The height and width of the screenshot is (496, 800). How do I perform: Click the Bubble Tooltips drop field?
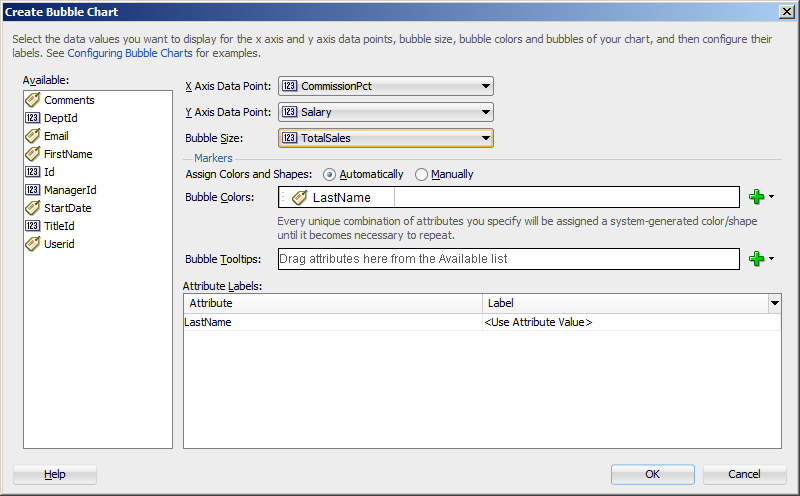(509, 259)
